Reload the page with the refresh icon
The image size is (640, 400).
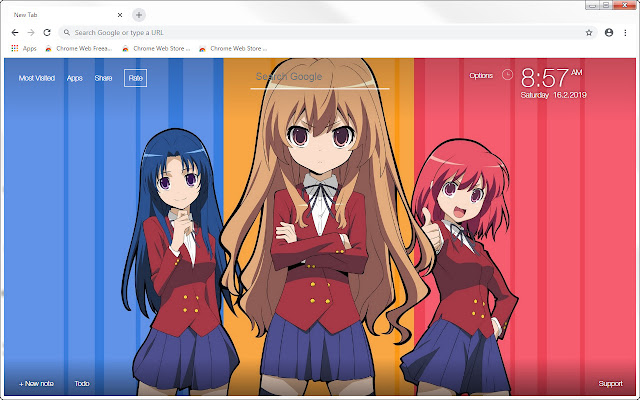click(47, 32)
